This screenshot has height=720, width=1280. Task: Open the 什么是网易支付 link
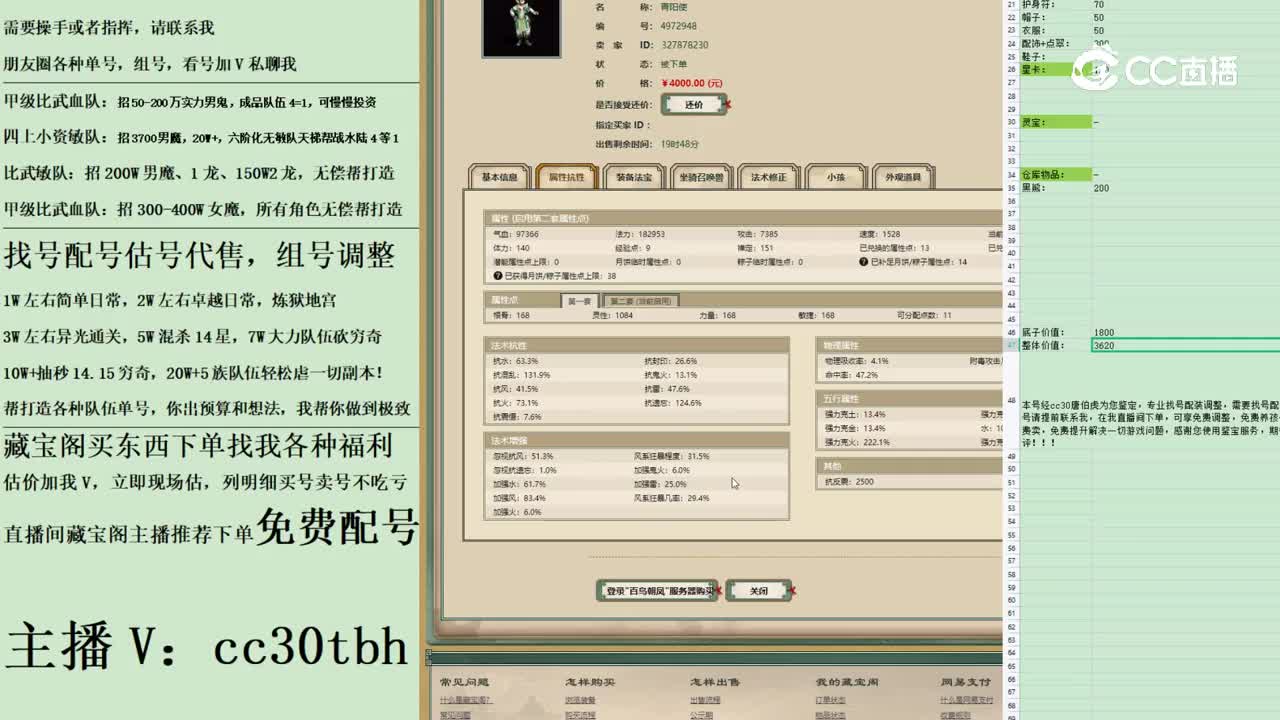click(967, 700)
